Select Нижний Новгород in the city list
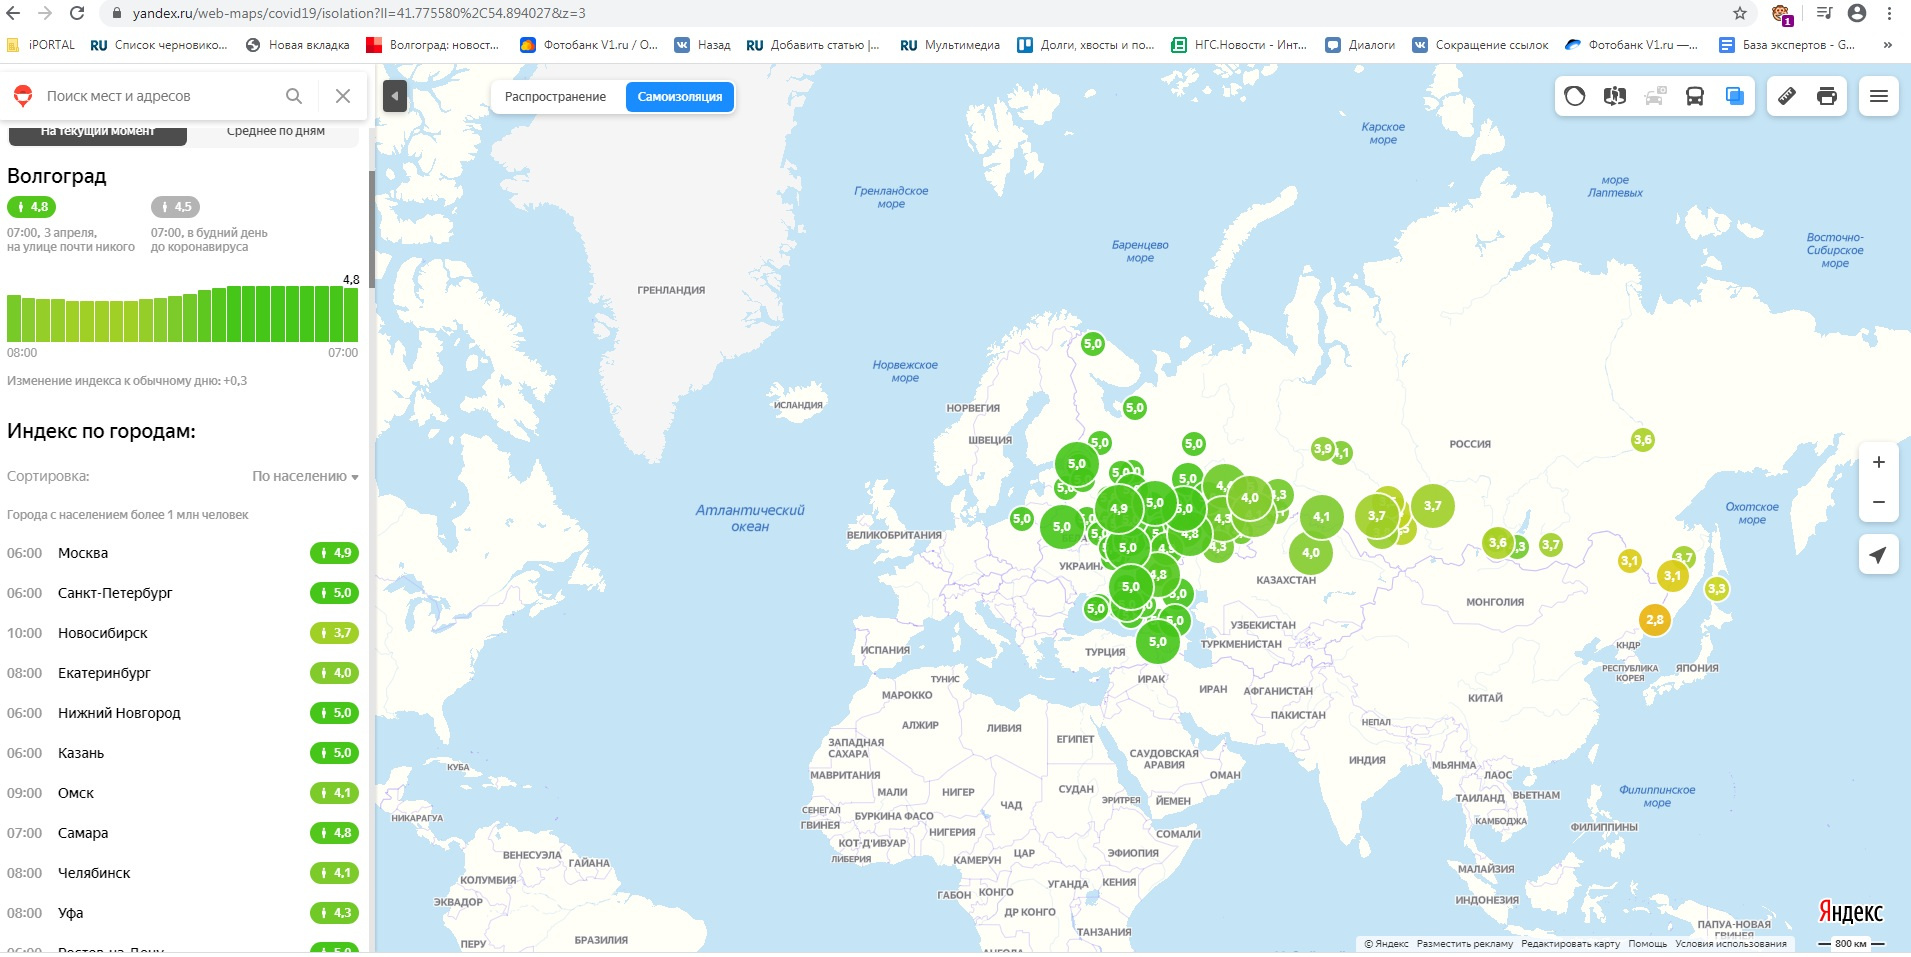 (182, 713)
